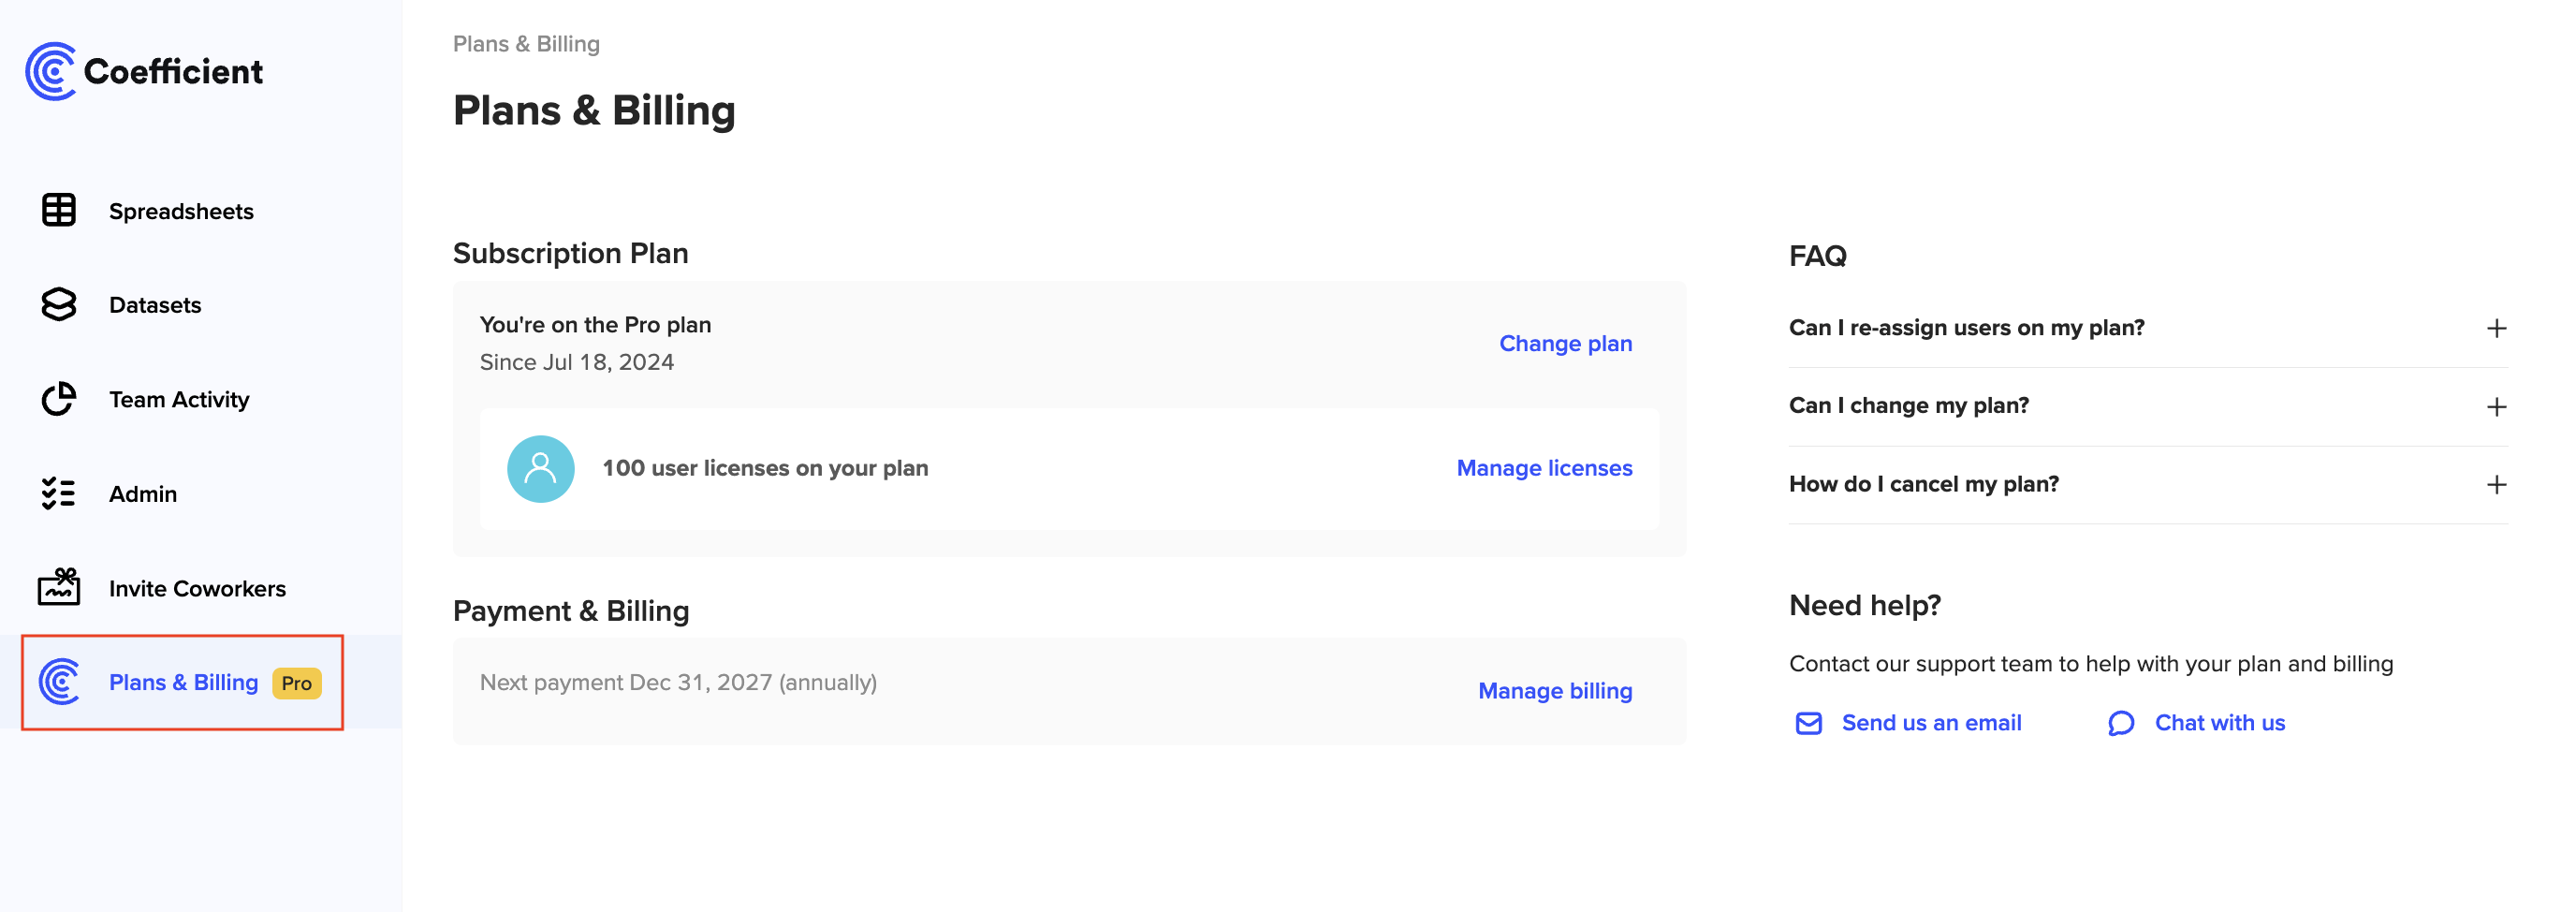Click the envelope icon next to Send us an email
This screenshot has height=912, width=2576.
click(x=1808, y=722)
